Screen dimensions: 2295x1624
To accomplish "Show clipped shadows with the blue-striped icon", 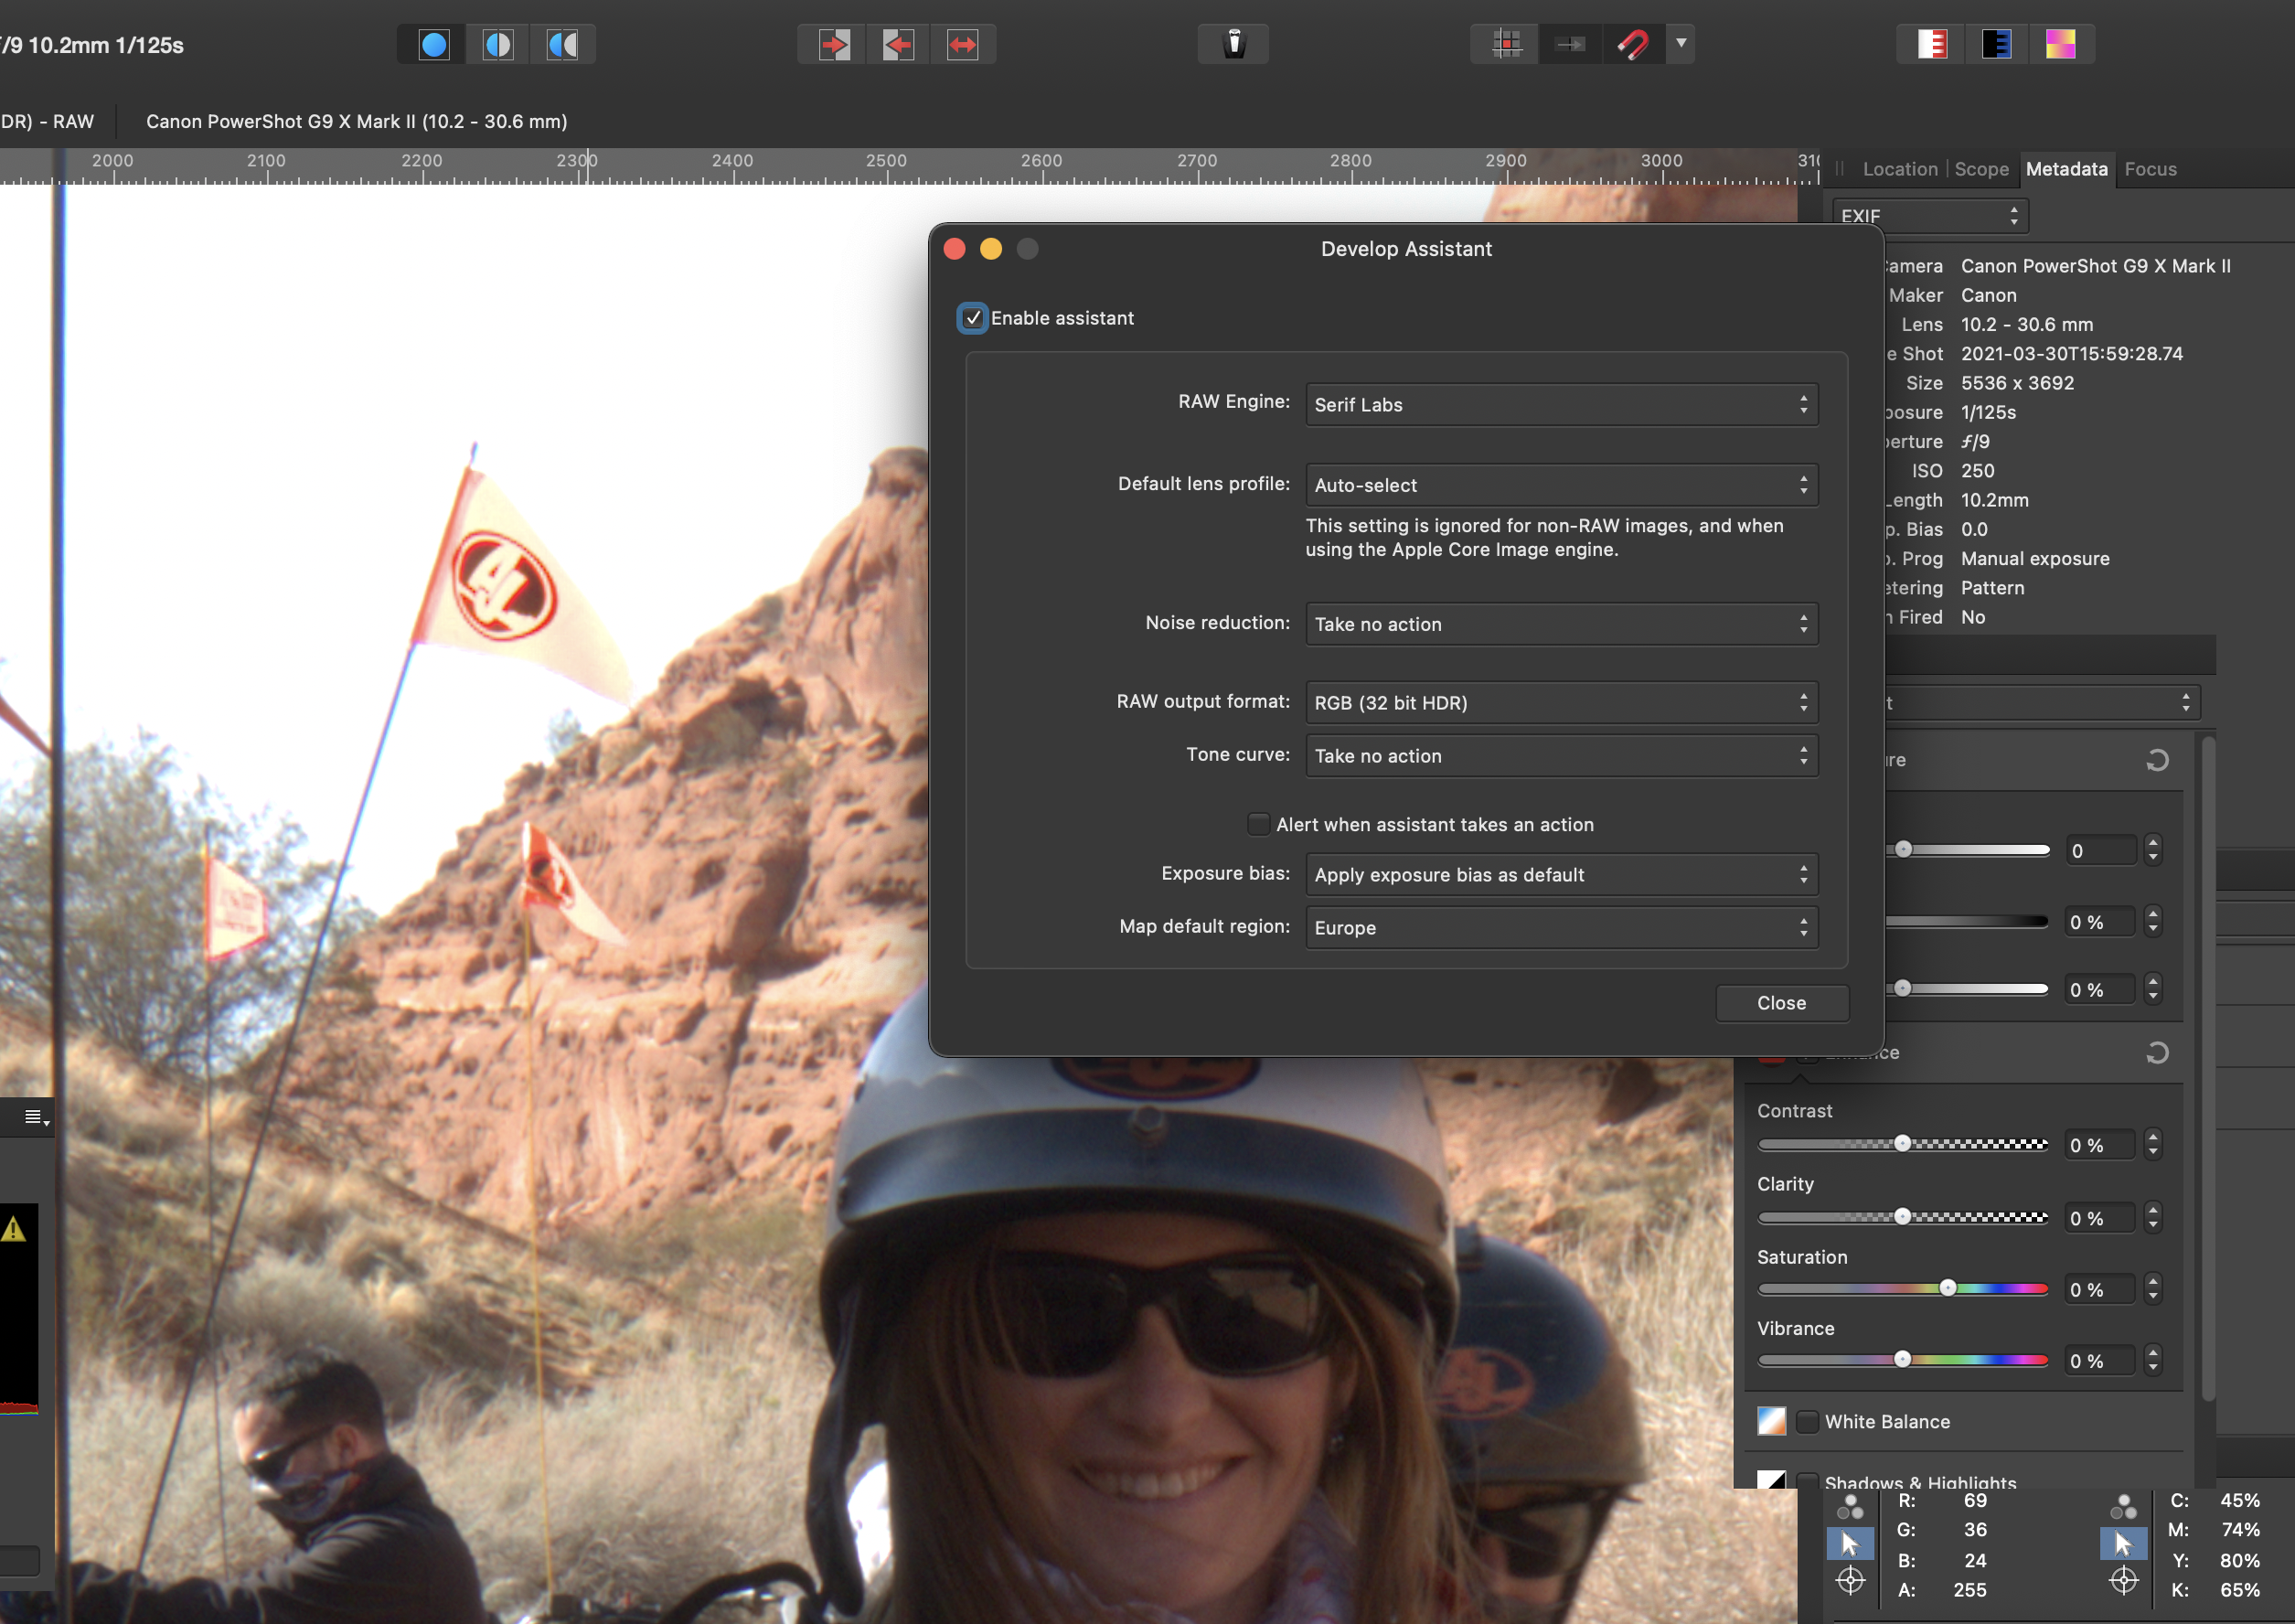I will (x=1996, y=45).
